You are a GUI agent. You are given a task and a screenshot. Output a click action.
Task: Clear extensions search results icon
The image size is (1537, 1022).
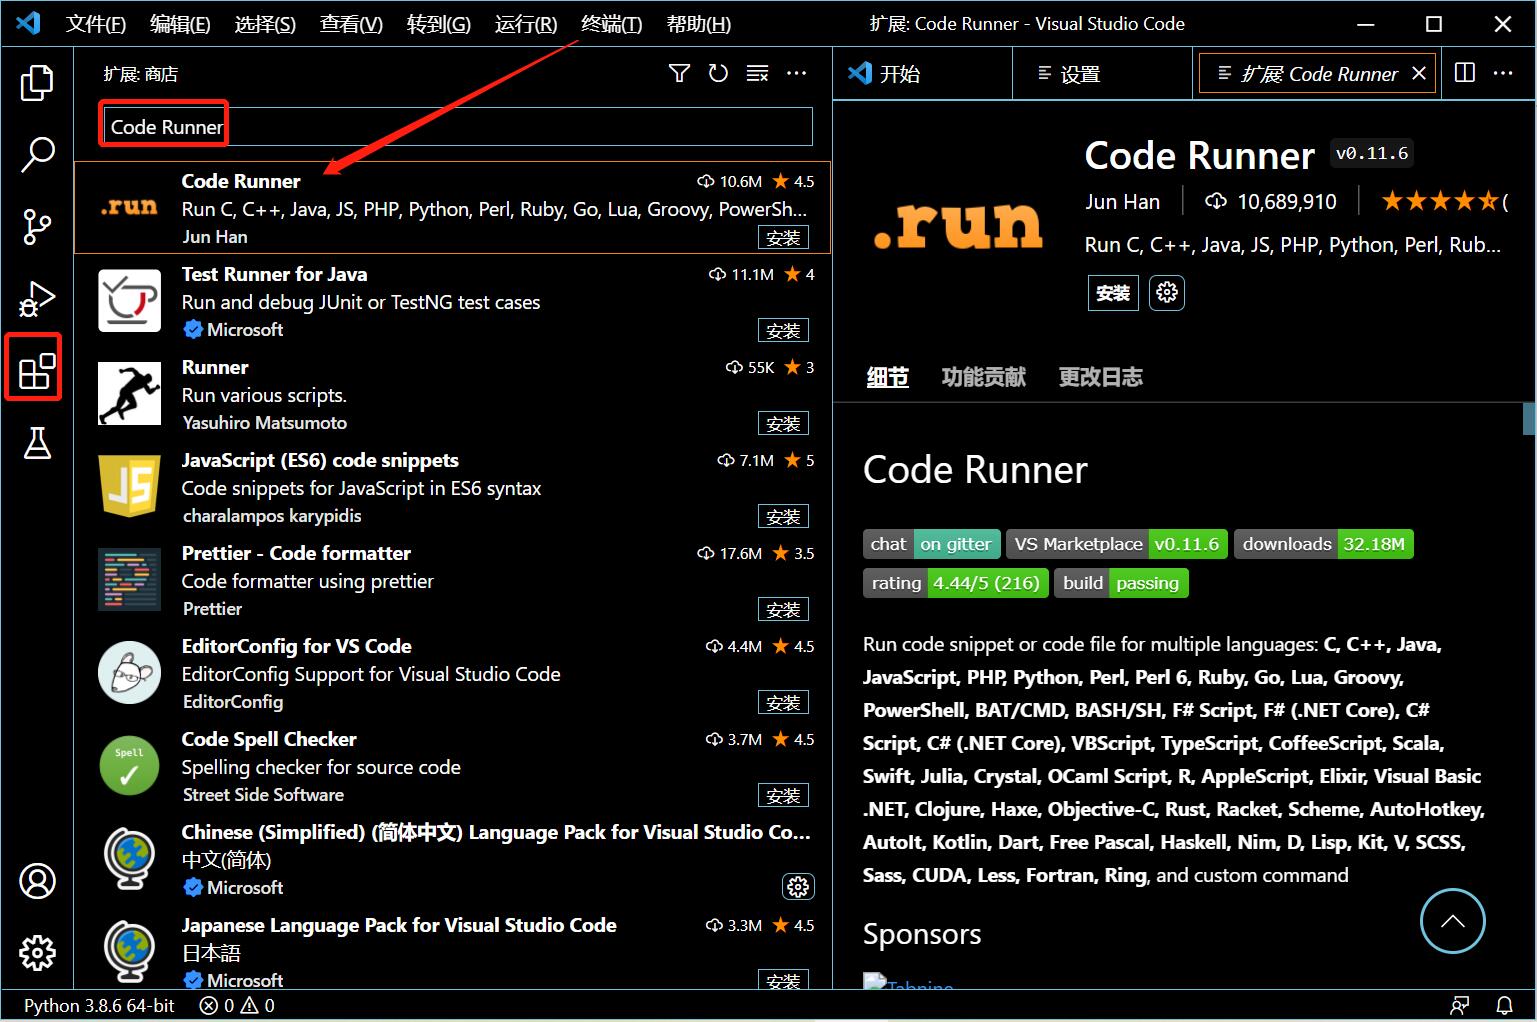[757, 73]
